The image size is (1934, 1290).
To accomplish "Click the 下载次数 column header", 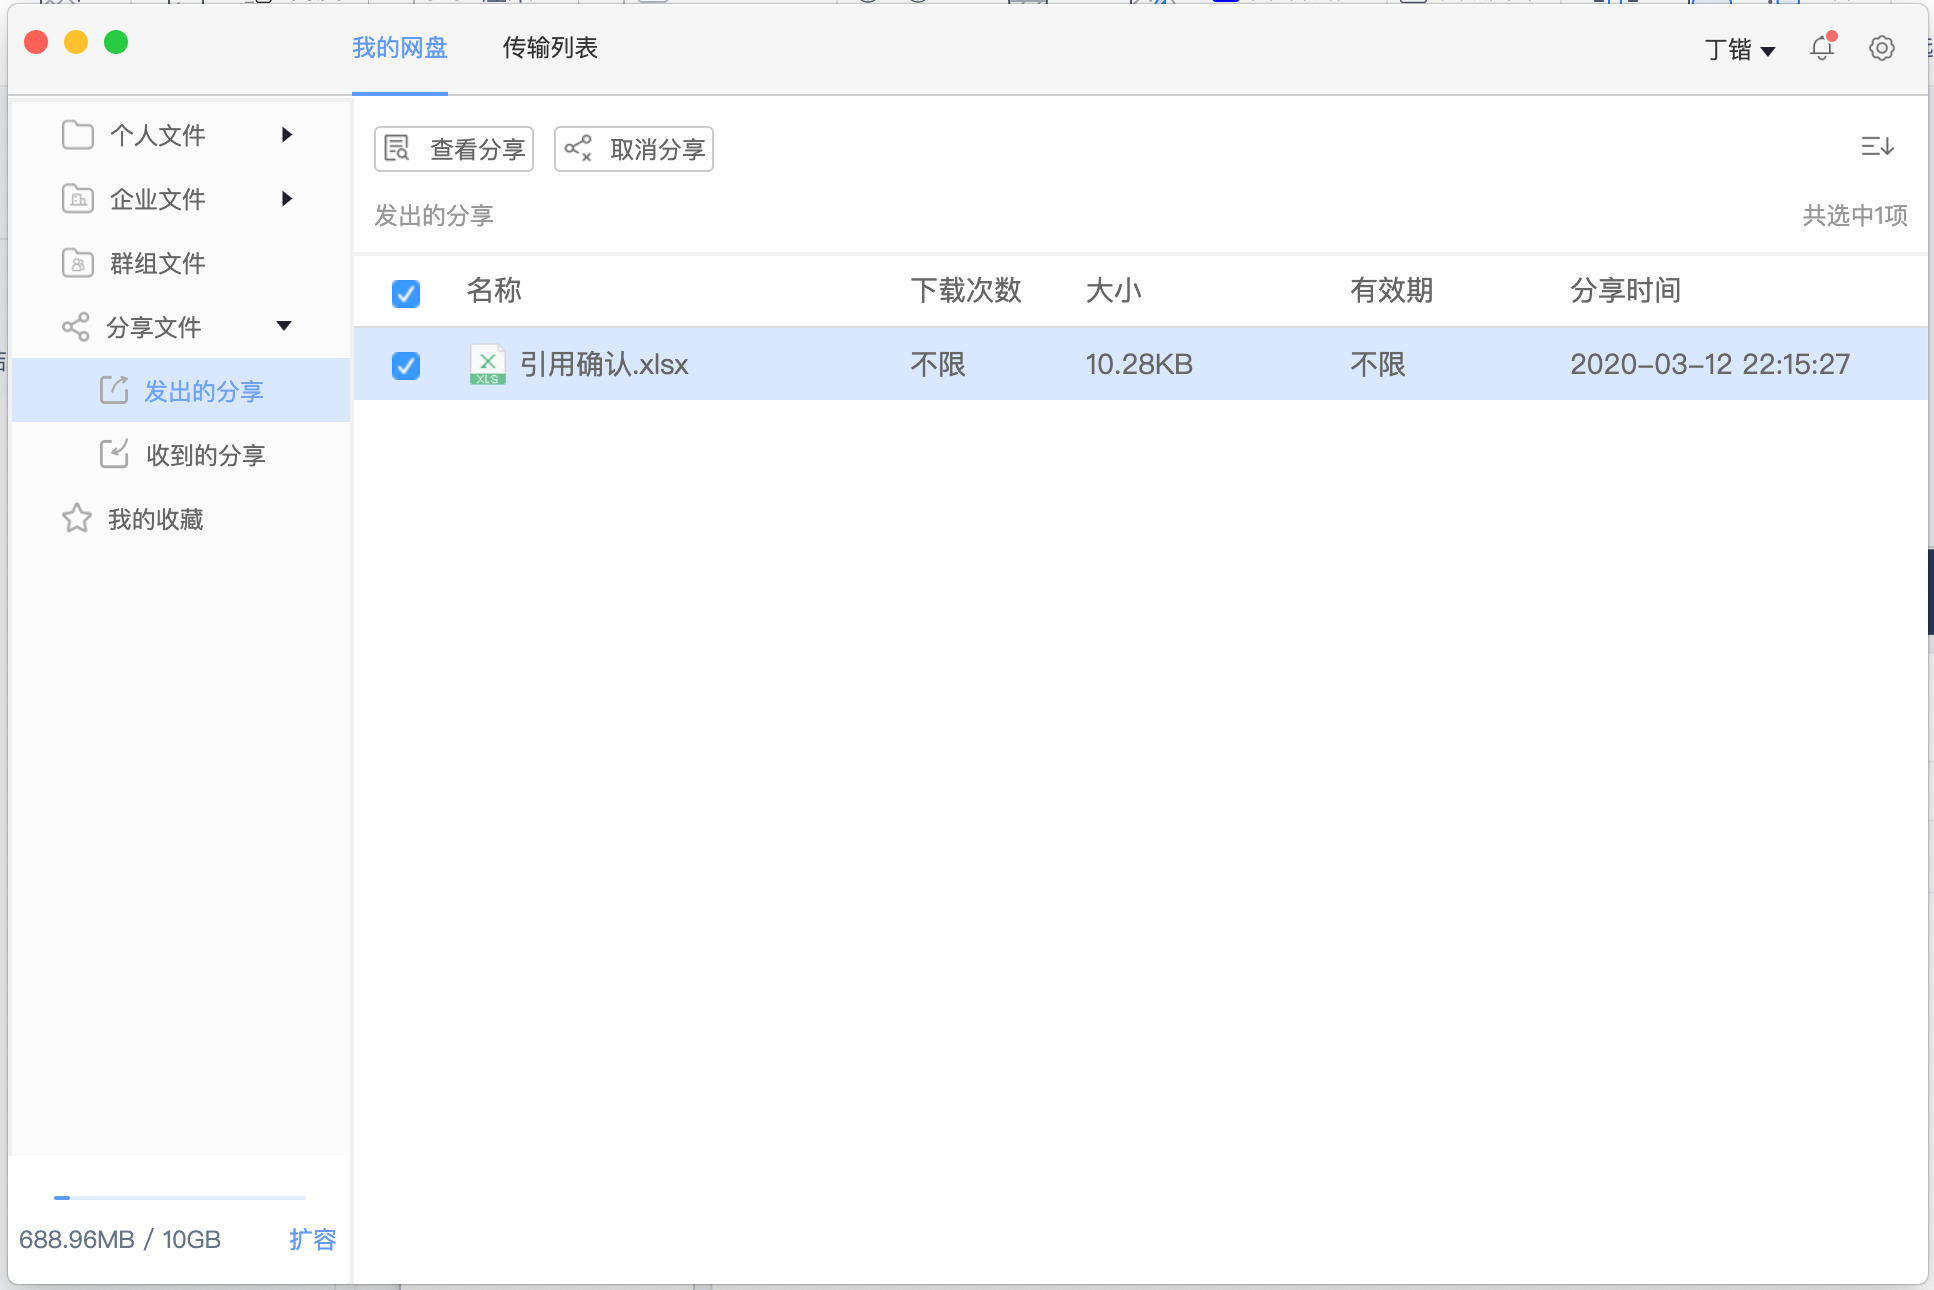I will click(966, 290).
